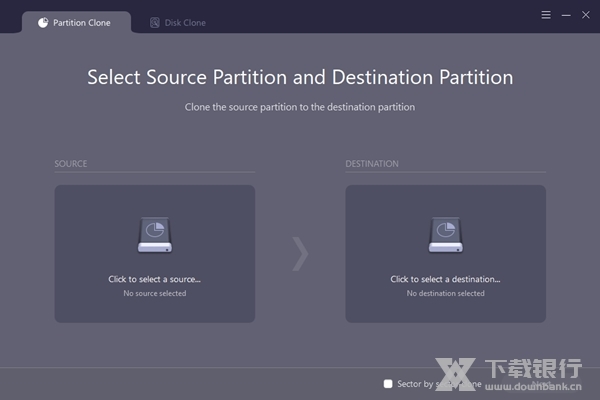The height and width of the screenshot is (400, 600).
Task: Click the 'No source selected' status text
Action: (x=155, y=293)
